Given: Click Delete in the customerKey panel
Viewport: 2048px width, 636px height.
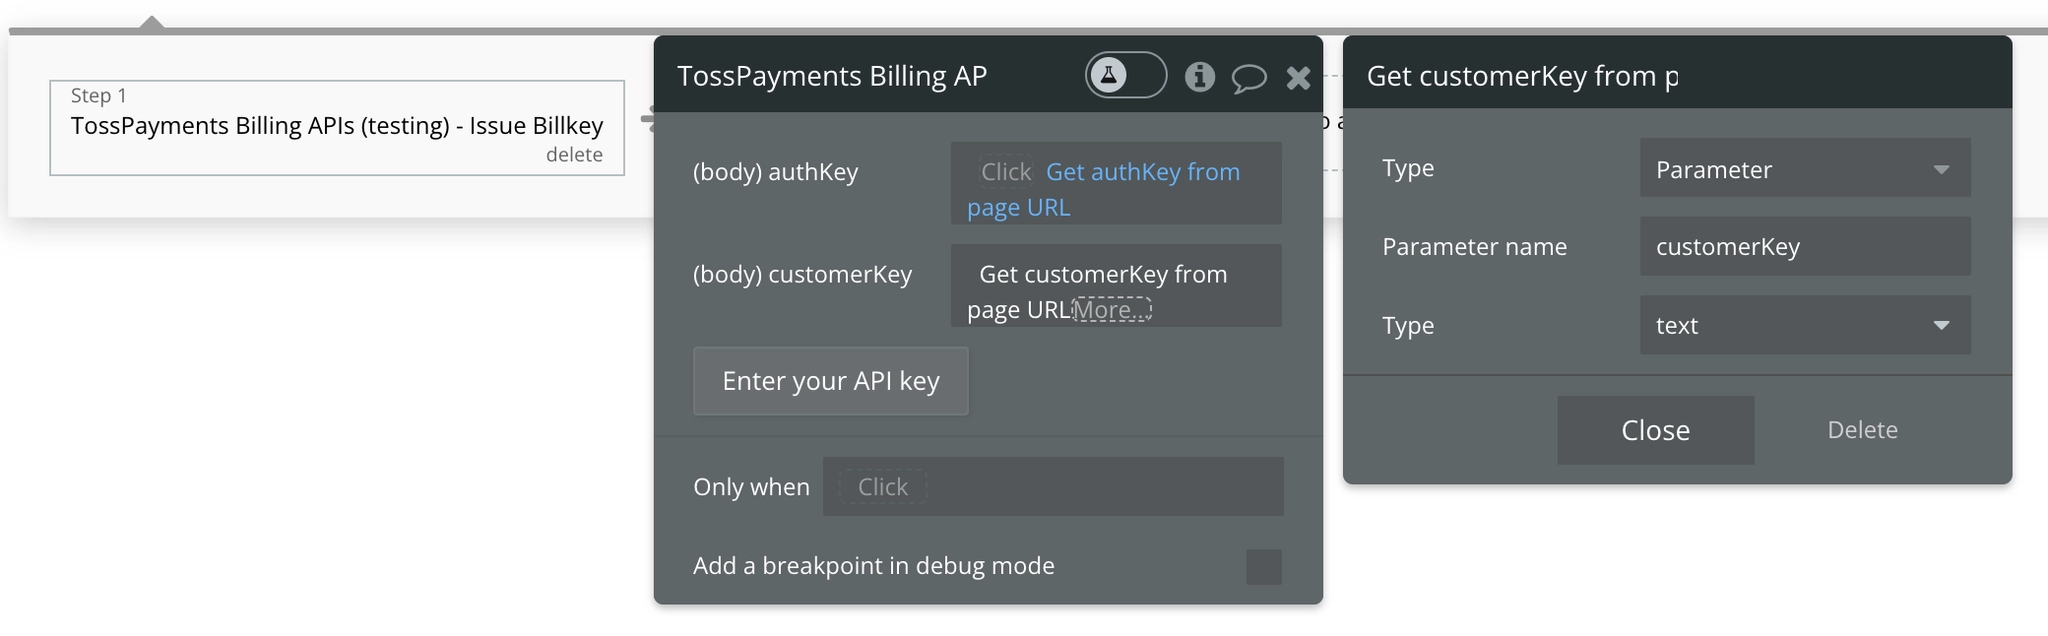Looking at the screenshot, I should [x=1862, y=430].
